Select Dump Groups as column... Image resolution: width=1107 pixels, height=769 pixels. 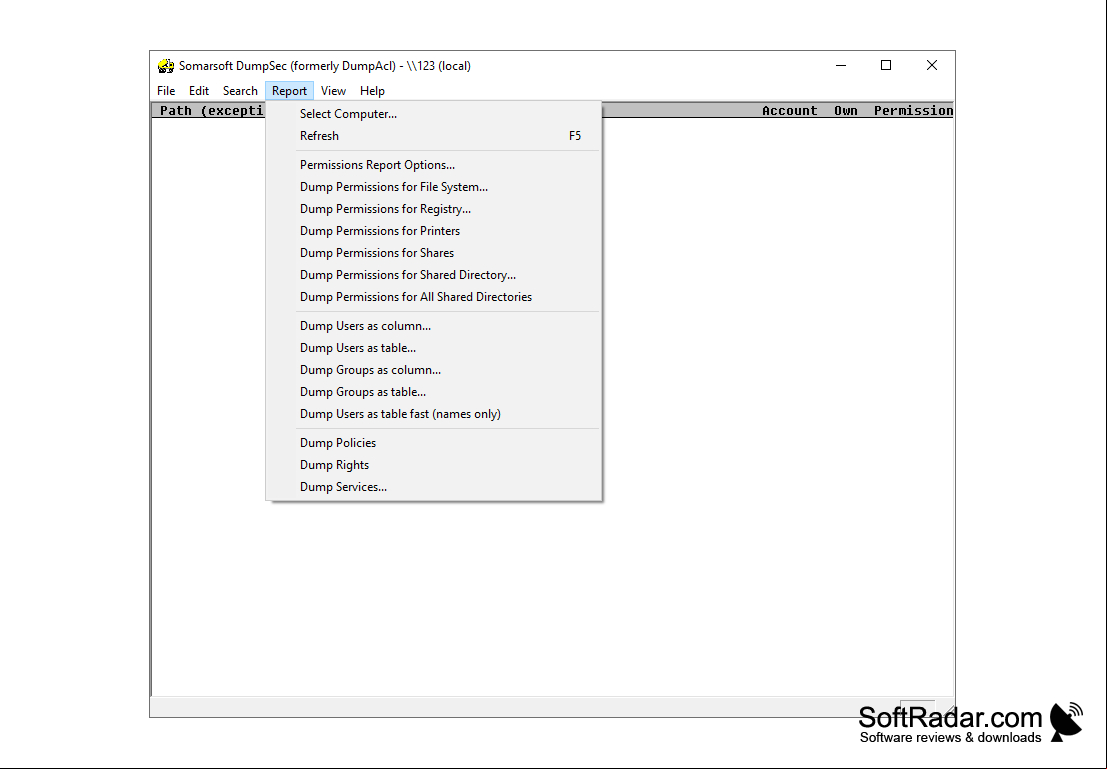point(433,369)
